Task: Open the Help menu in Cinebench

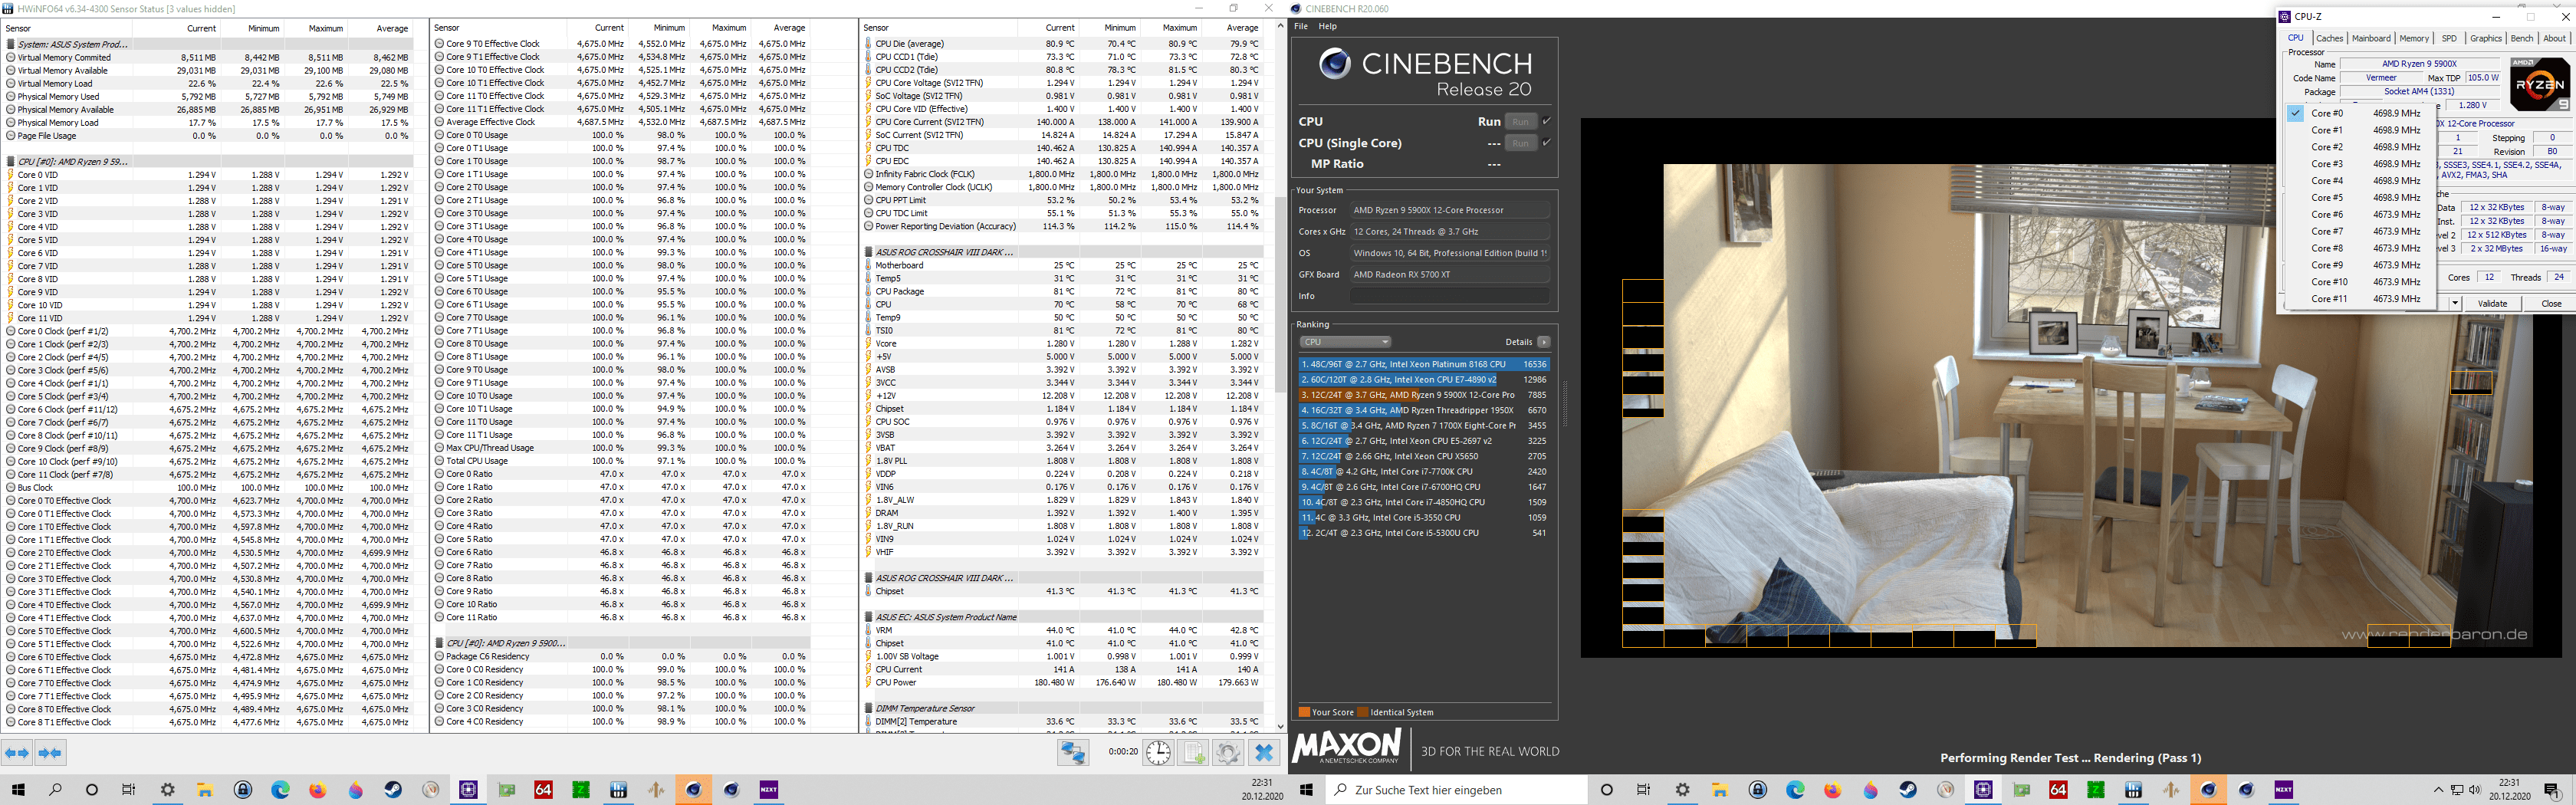Action: (1328, 26)
